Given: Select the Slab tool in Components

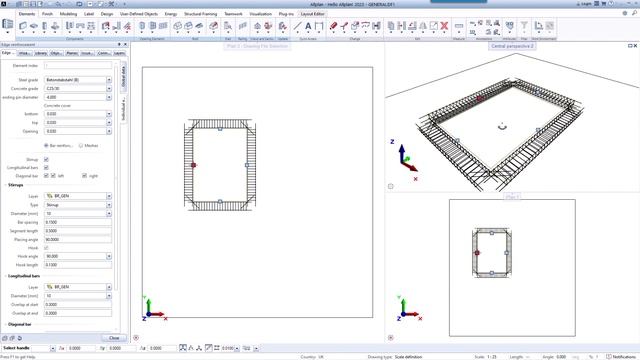Looking at the screenshot, I should click(34, 27).
